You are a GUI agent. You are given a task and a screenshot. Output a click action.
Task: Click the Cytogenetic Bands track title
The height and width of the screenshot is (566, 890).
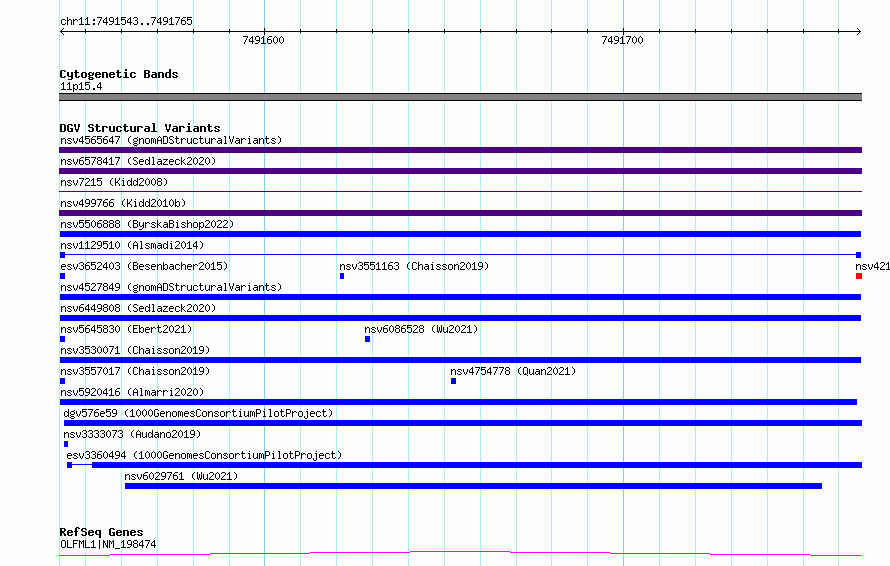[x=119, y=74]
